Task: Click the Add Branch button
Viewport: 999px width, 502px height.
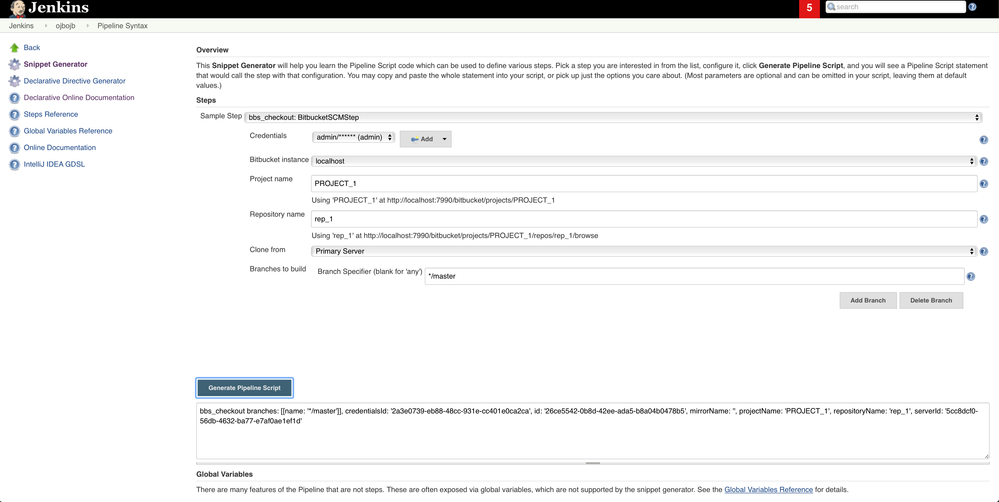Action: coord(868,300)
